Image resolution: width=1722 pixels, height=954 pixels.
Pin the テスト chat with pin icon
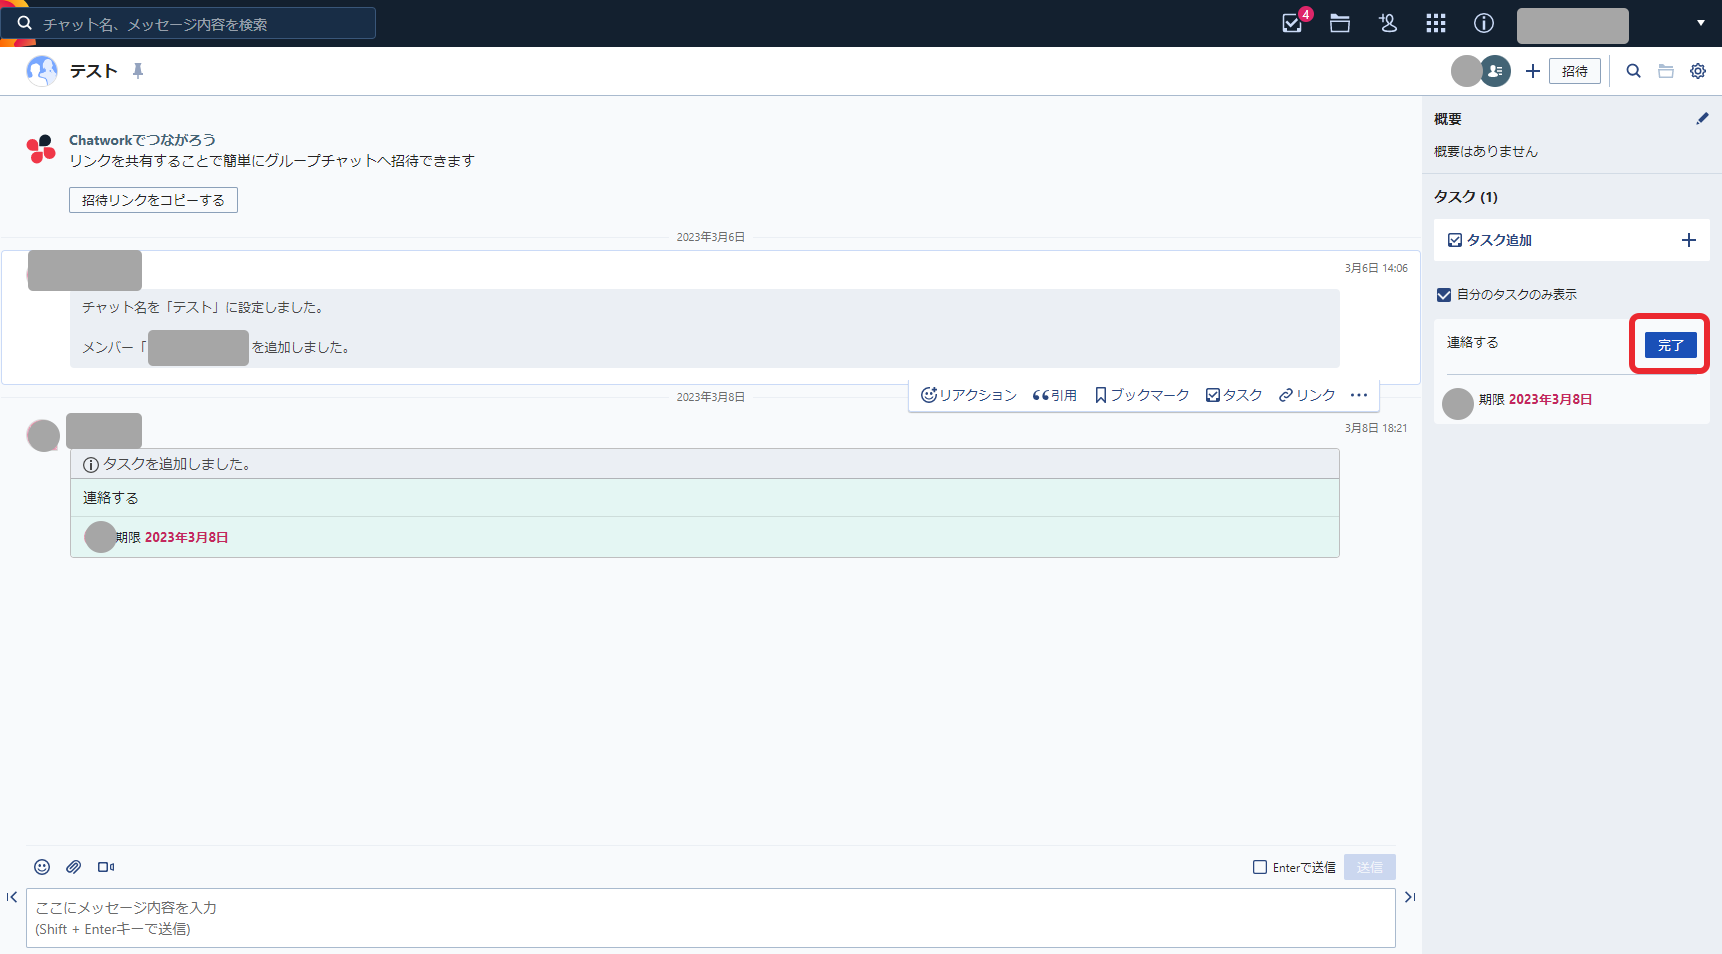138,71
